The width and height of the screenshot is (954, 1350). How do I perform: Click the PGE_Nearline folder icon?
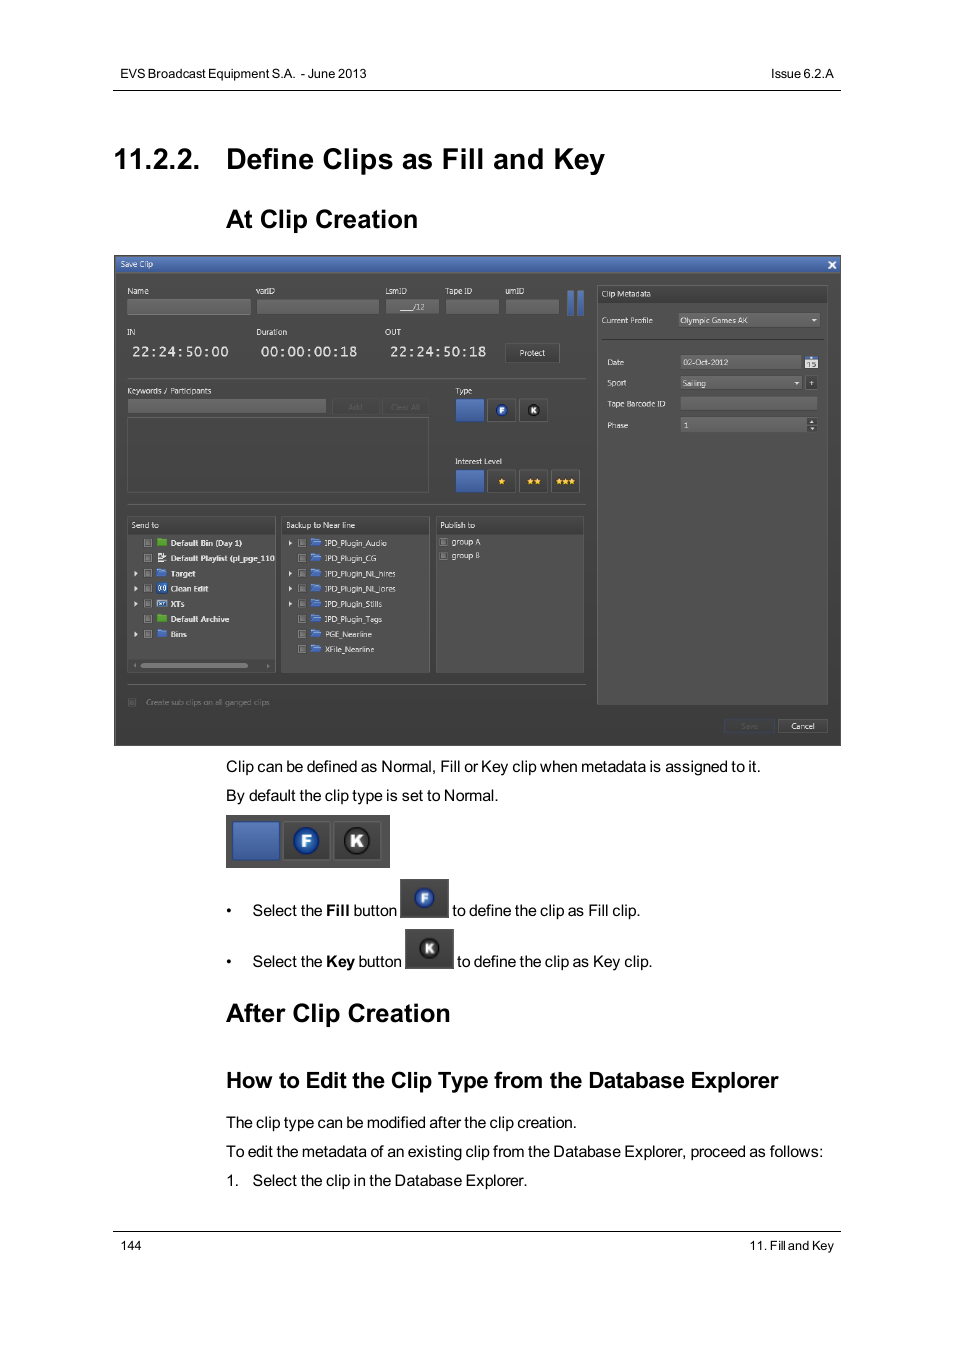[x=316, y=634]
